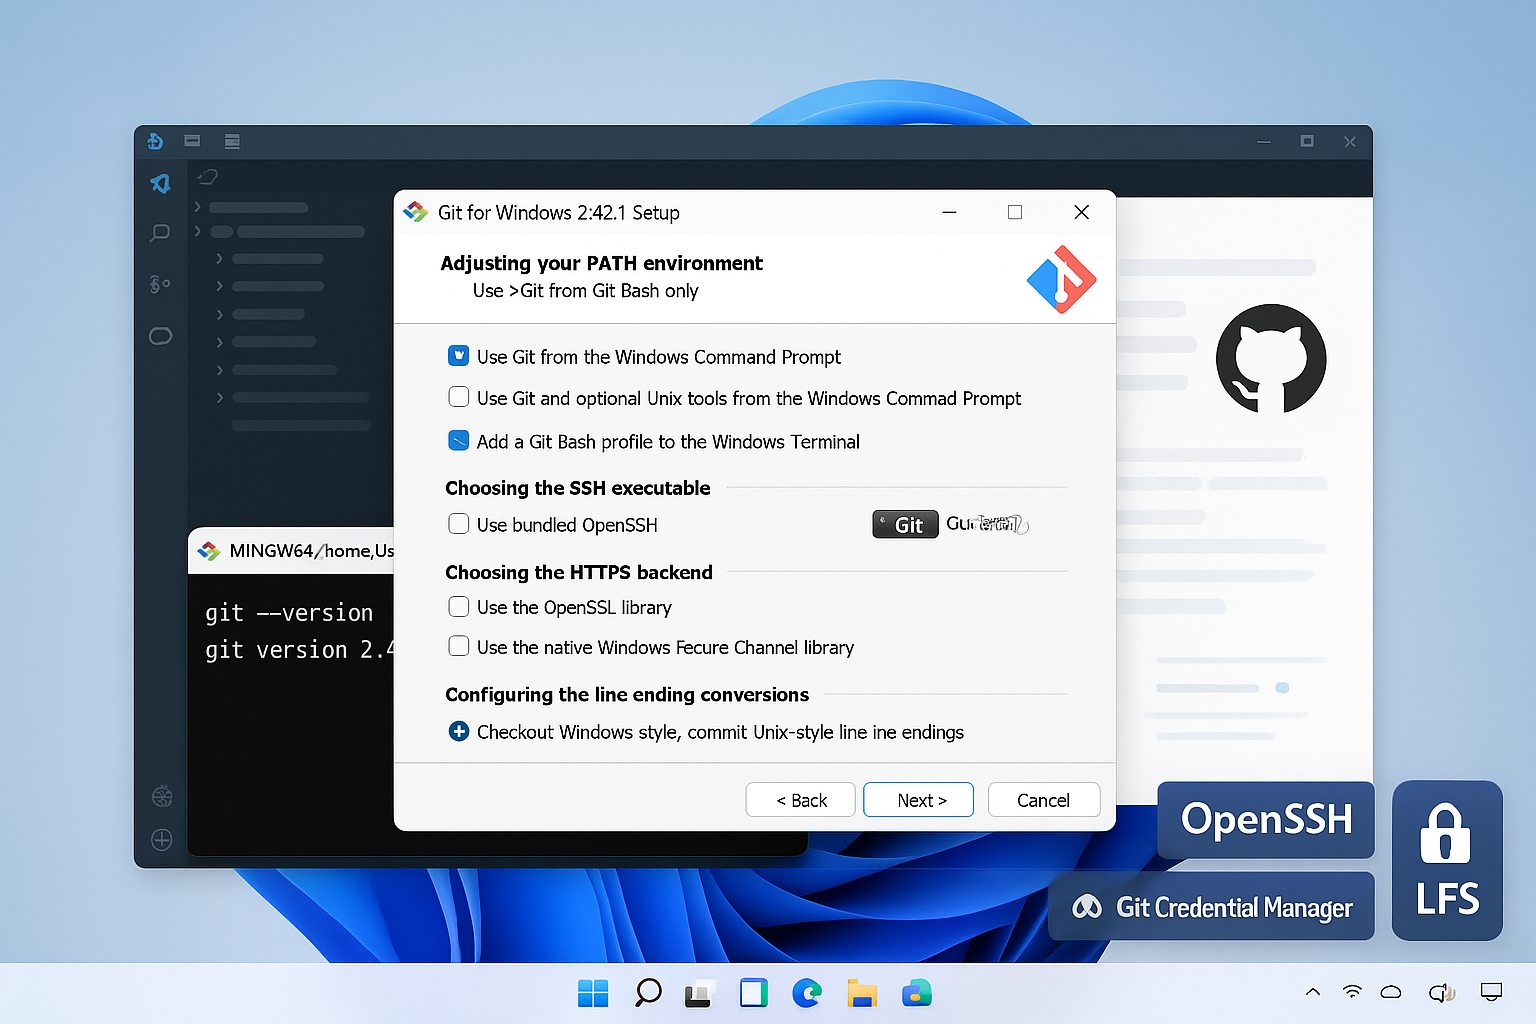Open taskbar Search
This screenshot has width=1536, height=1024.
coord(648,993)
